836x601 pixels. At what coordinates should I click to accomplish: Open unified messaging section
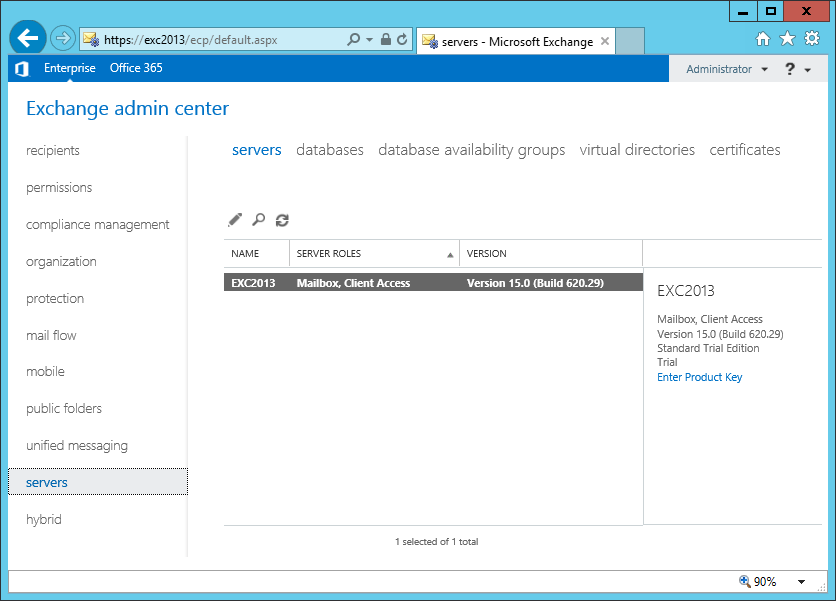[77, 446]
